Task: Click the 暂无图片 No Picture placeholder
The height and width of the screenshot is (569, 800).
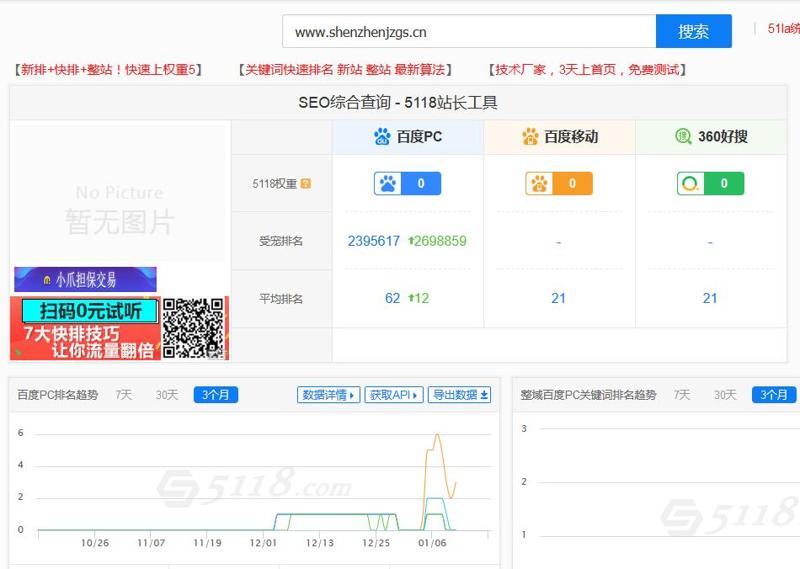Action: tap(119, 209)
